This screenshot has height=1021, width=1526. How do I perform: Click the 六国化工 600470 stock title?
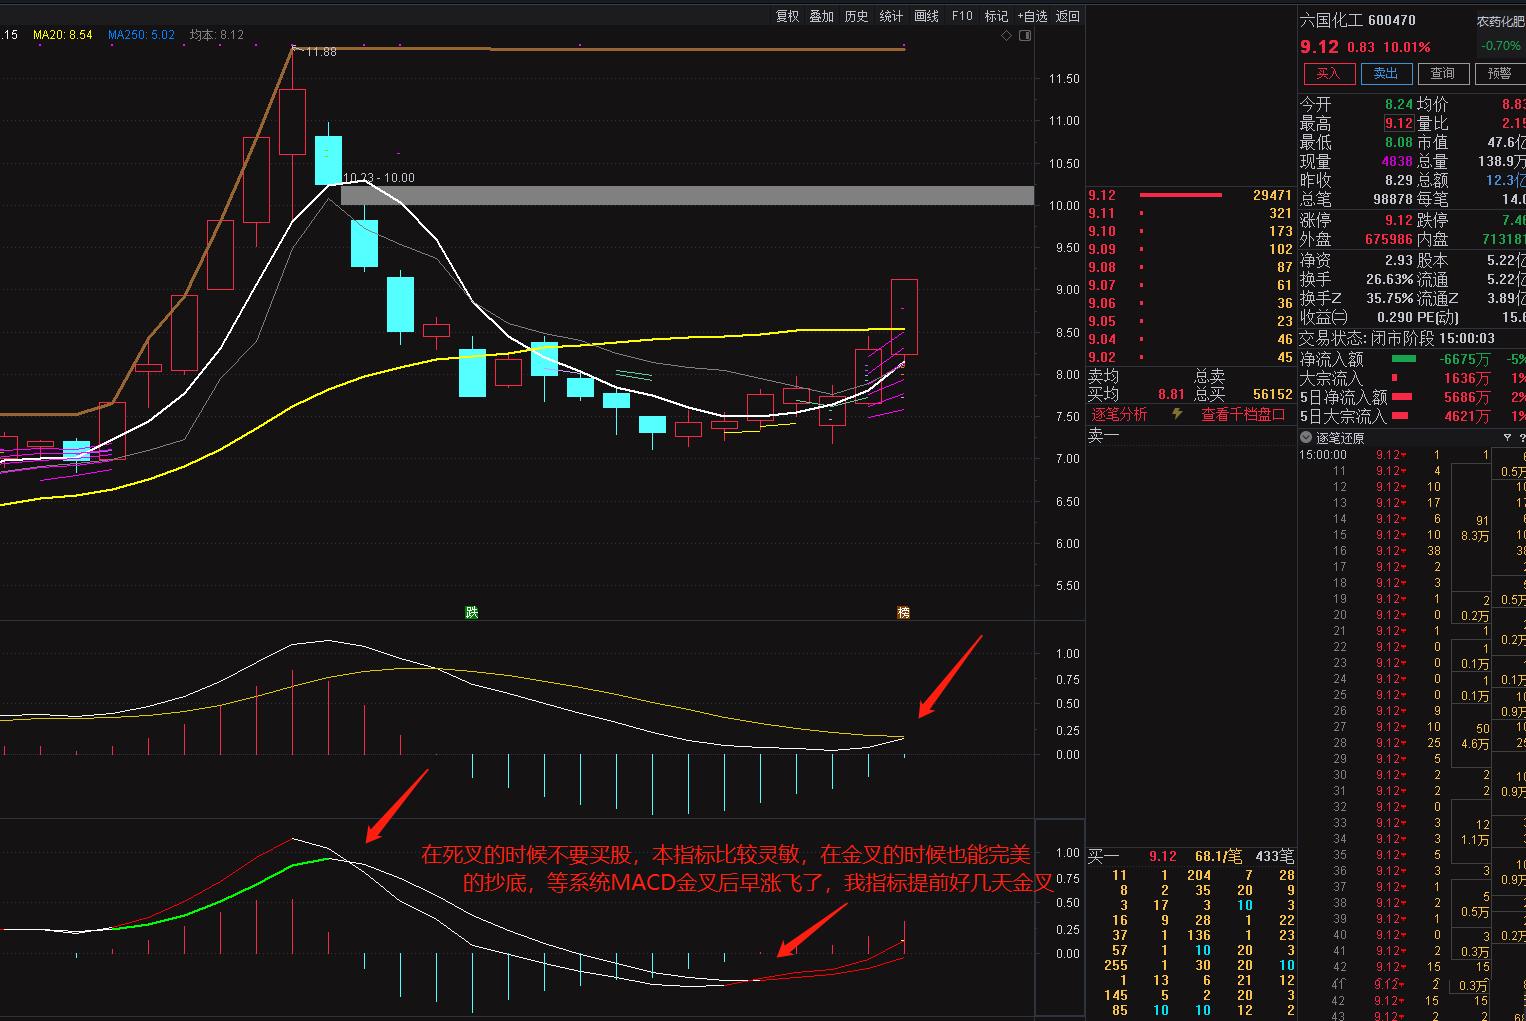click(1358, 20)
